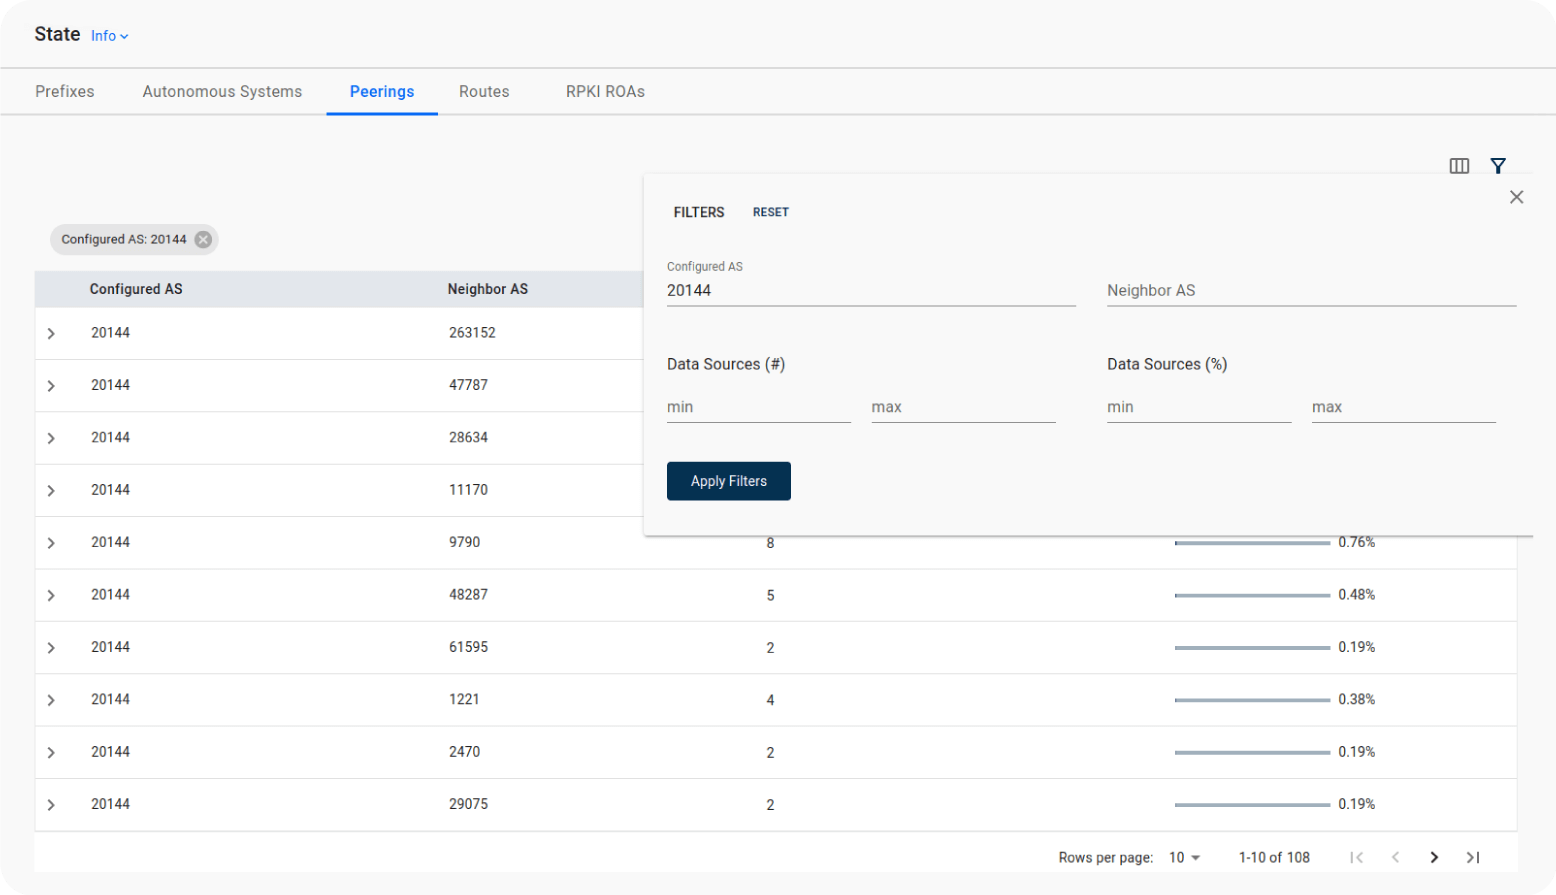Expand the row for neighbor AS 9790
This screenshot has height=895, width=1556.
[51, 543]
